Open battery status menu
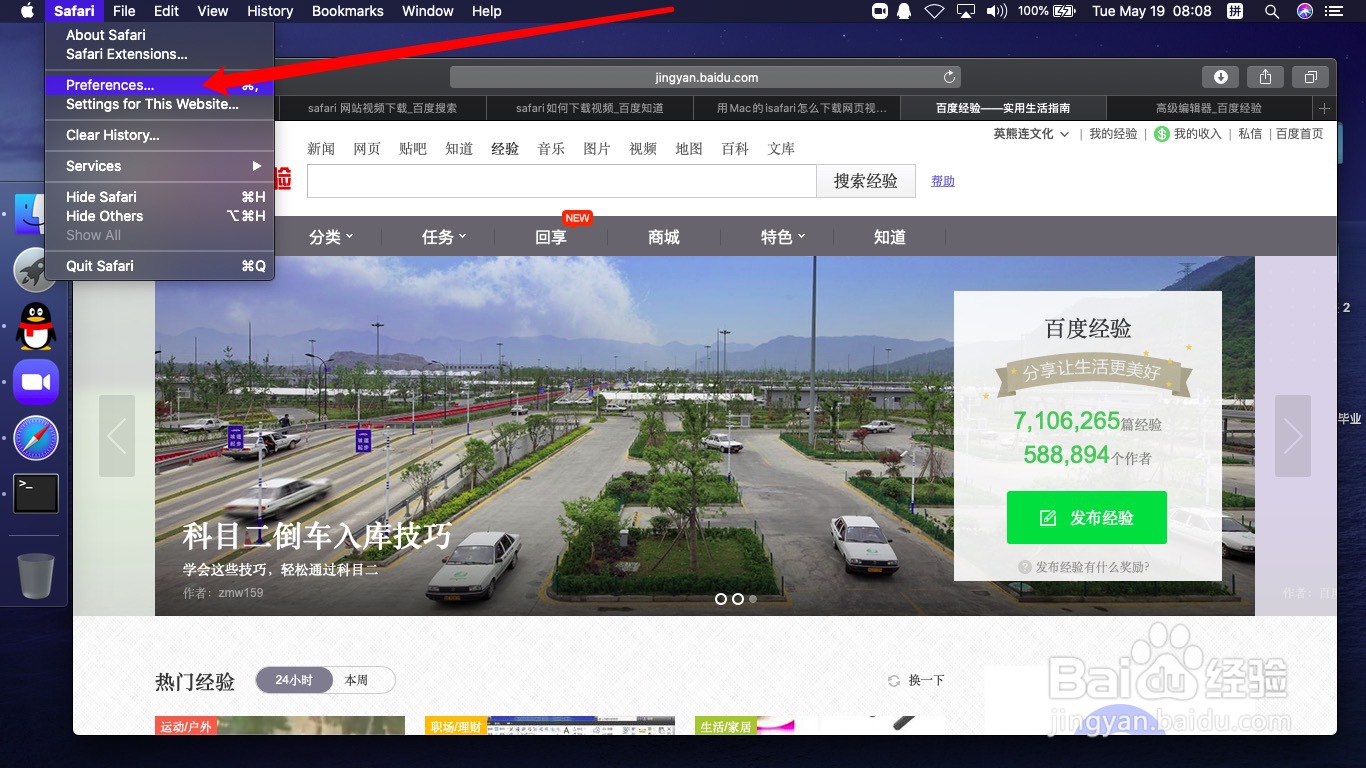This screenshot has height=768, width=1366. (1047, 11)
